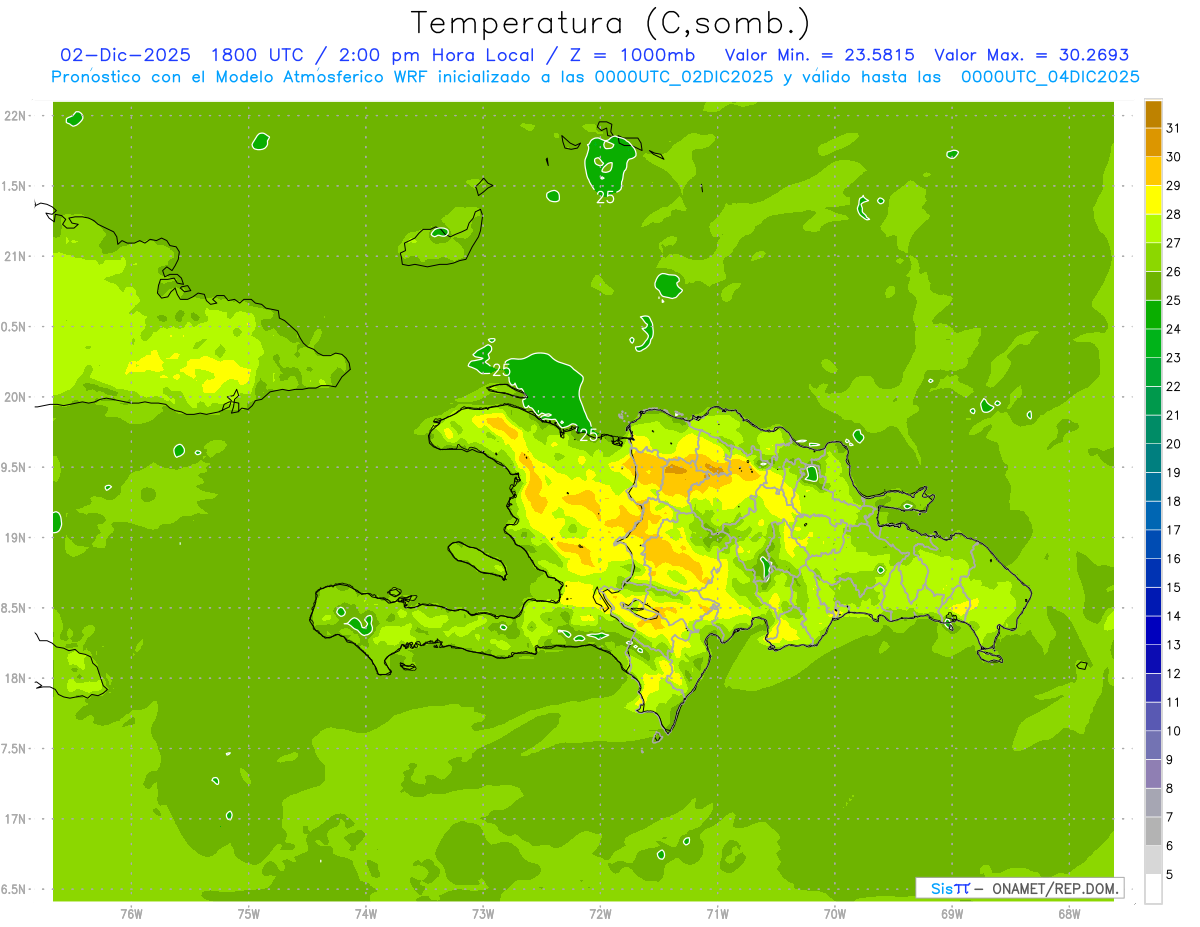Viewport: 1200px width, 927px height.
Task: Click the "7.5N" latitude label
Action: coord(15,749)
